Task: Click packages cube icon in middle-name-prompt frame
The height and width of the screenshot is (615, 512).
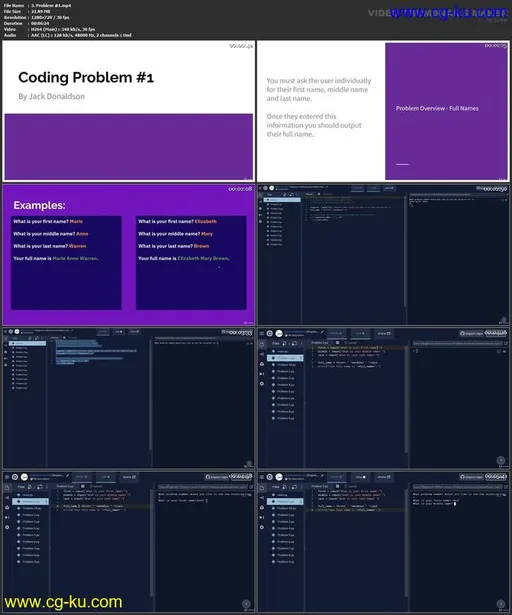Action: pyautogui.click(x=262, y=508)
